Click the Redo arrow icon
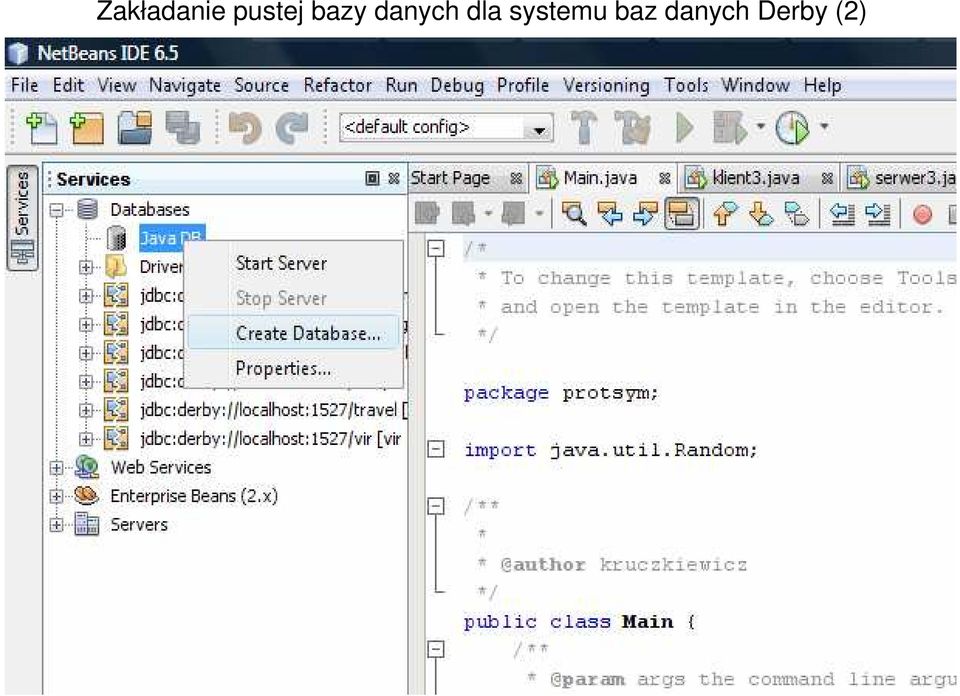 292,128
